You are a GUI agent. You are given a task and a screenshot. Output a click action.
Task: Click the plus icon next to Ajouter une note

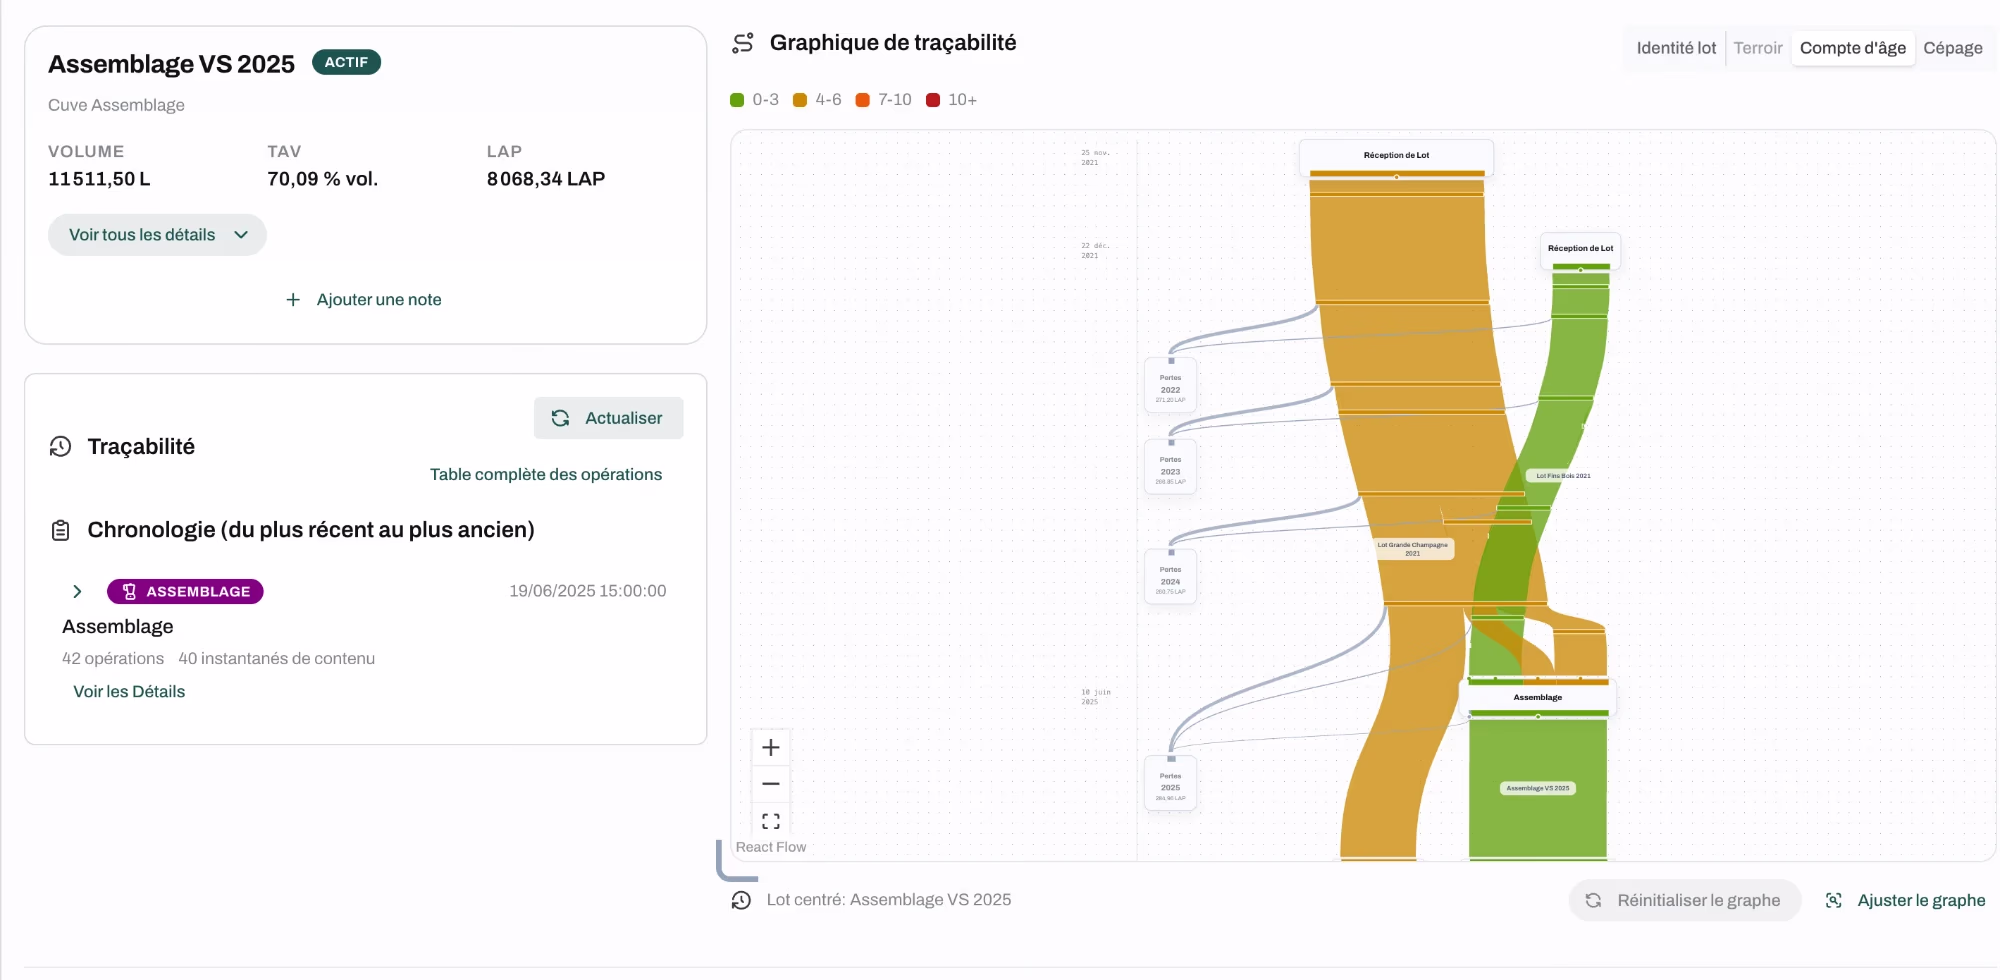click(293, 300)
